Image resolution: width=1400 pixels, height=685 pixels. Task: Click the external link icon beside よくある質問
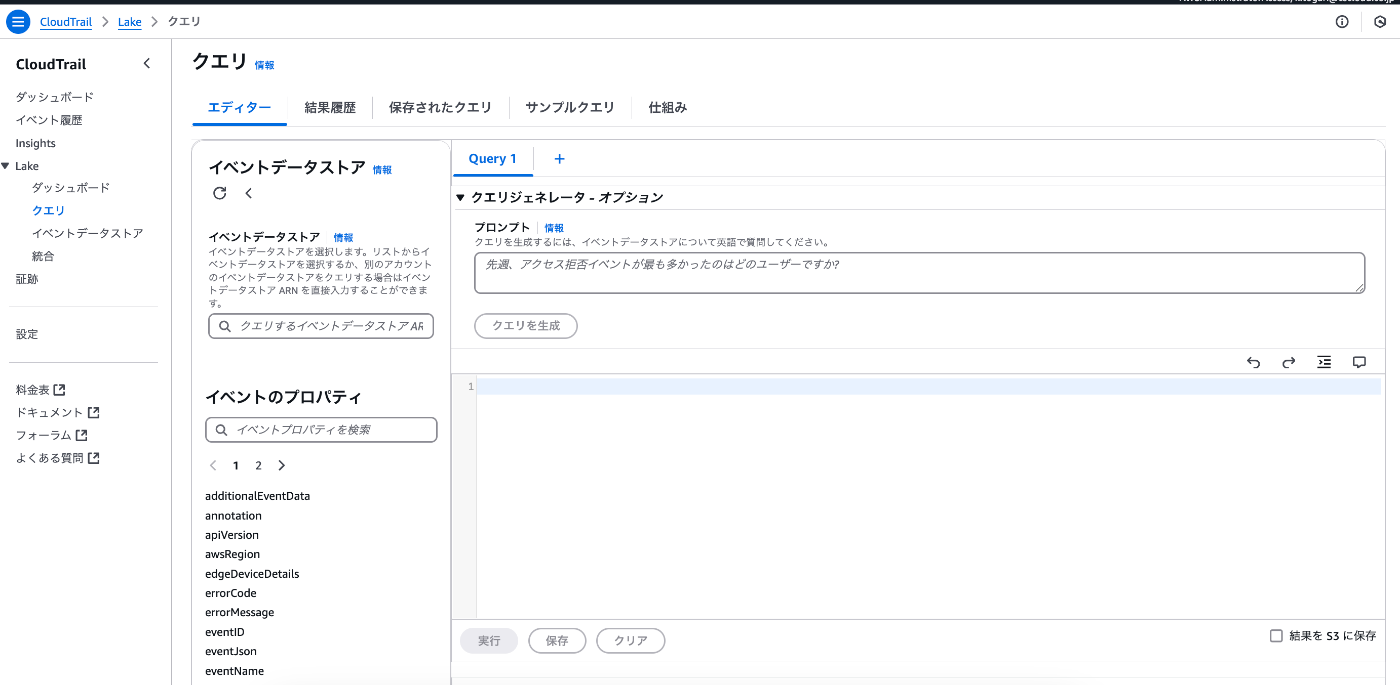93,458
